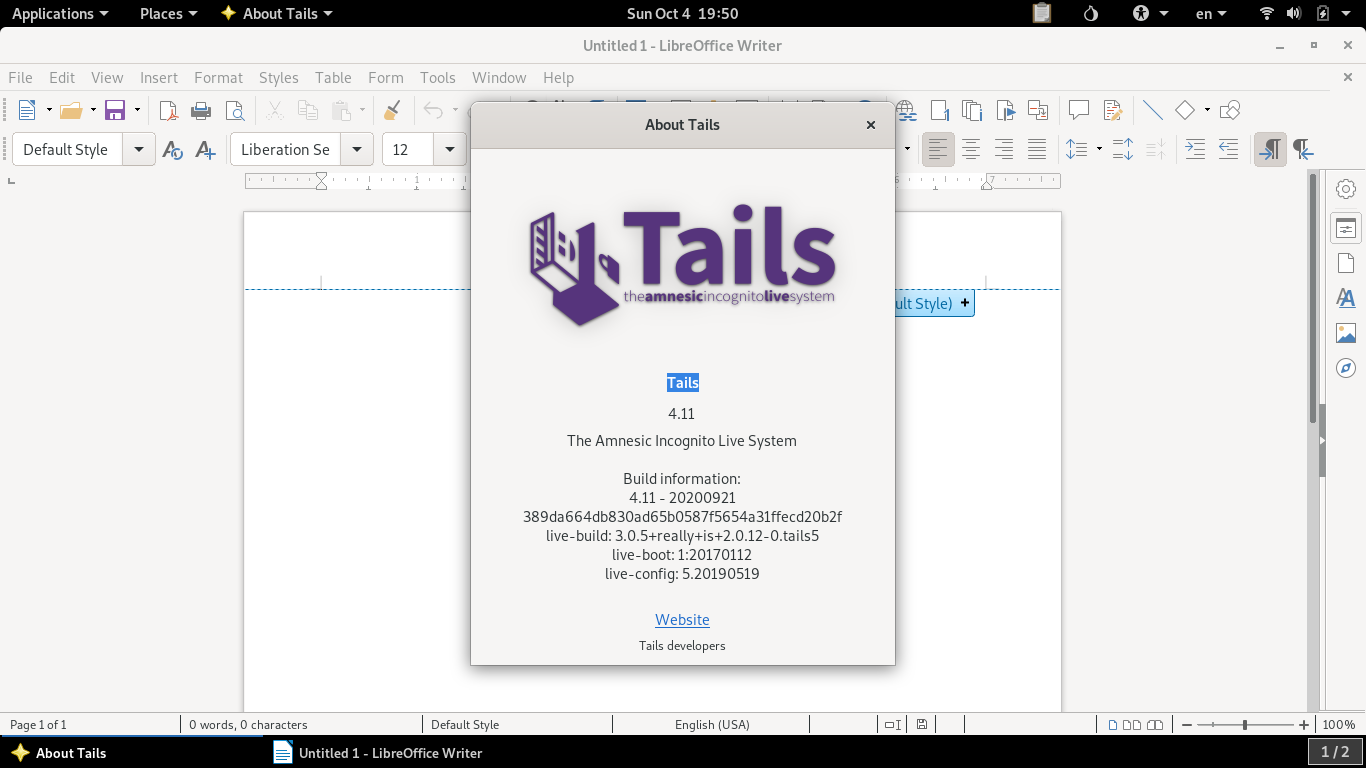Toggle Print Preview in Writer toolbar

click(x=234, y=110)
